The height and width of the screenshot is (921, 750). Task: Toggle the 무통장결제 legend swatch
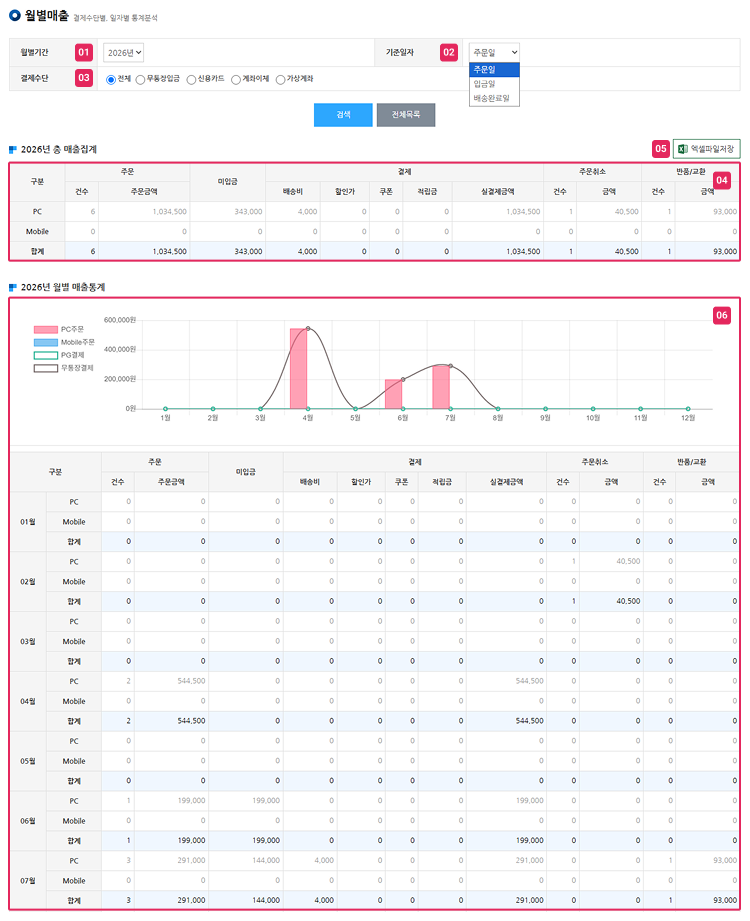pyautogui.click(x=46, y=368)
